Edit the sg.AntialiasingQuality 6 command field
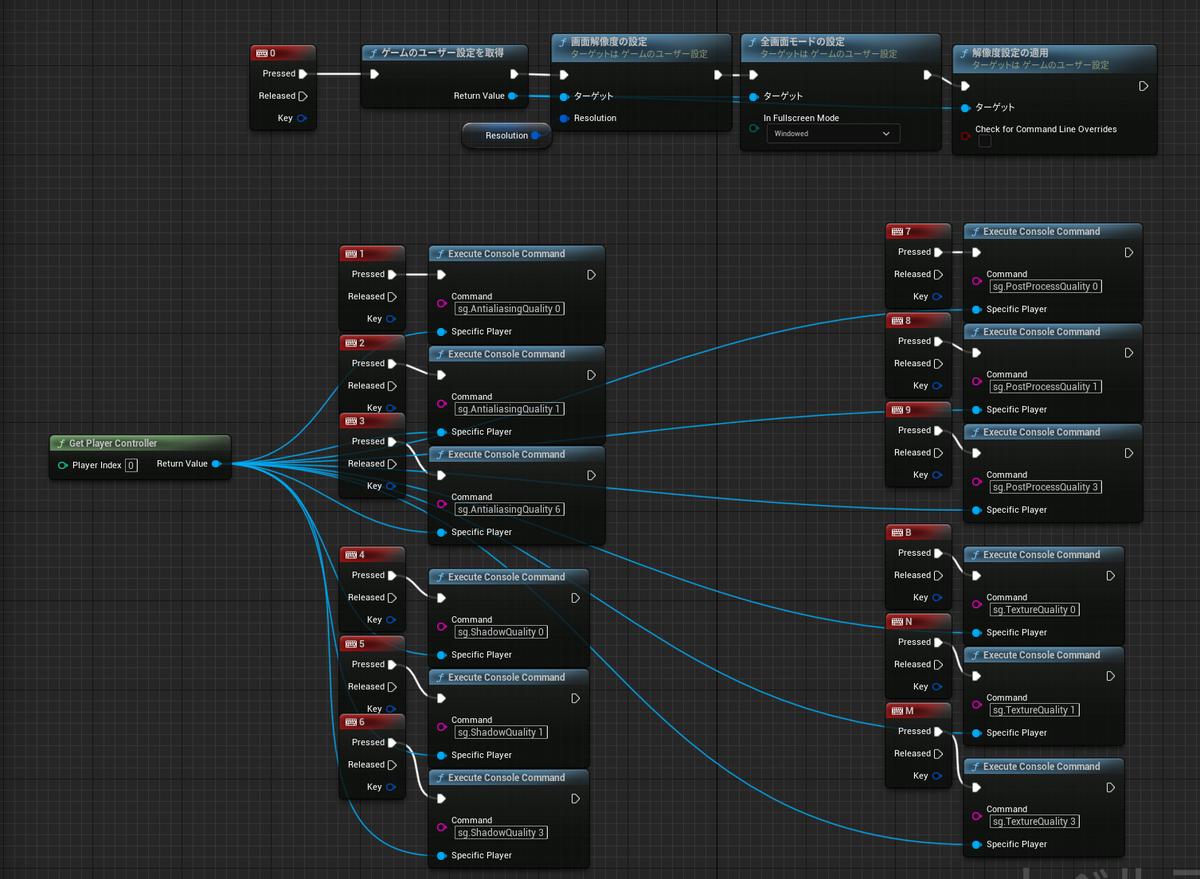The width and height of the screenshot is (1200, 879). click(509, 509)
